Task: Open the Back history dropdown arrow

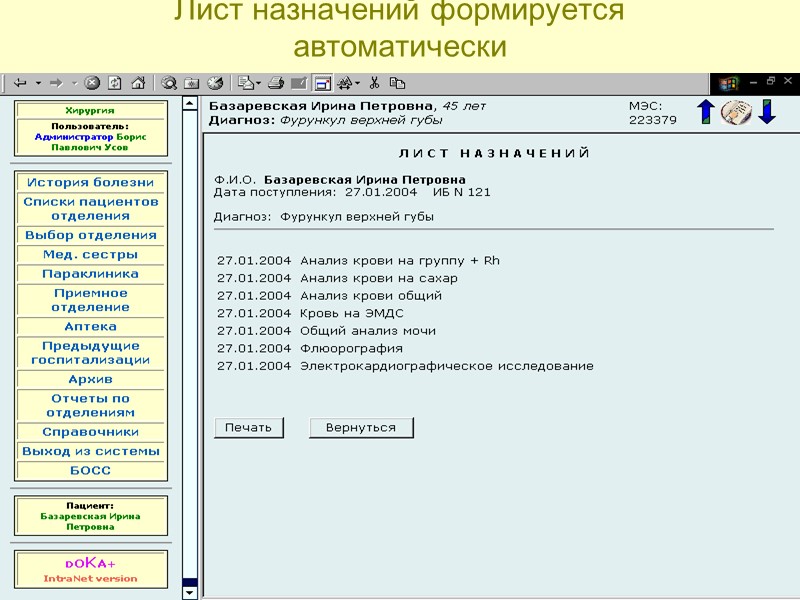Action: (38, 83)
